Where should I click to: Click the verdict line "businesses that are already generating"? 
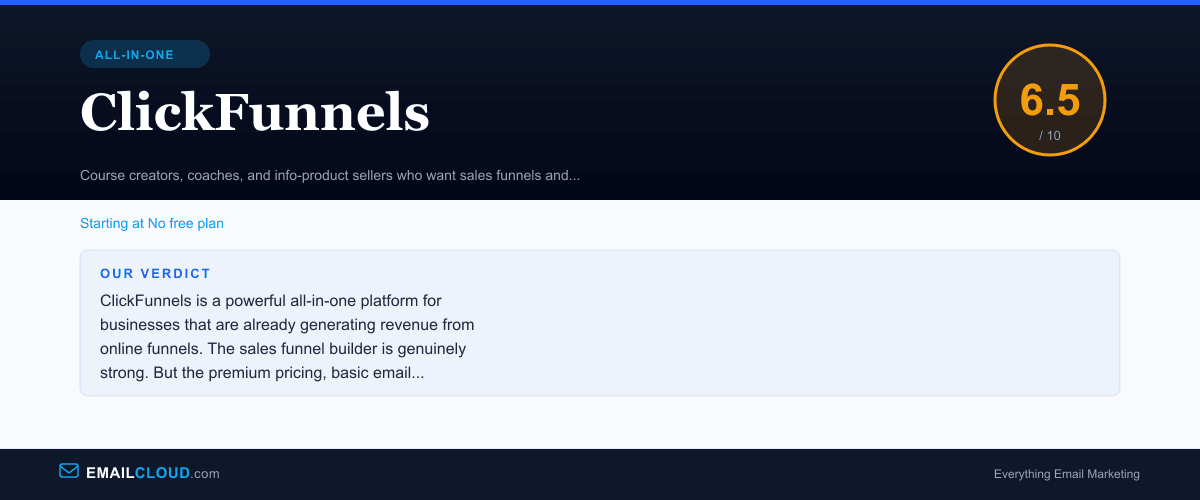click(x=287, y=324)
